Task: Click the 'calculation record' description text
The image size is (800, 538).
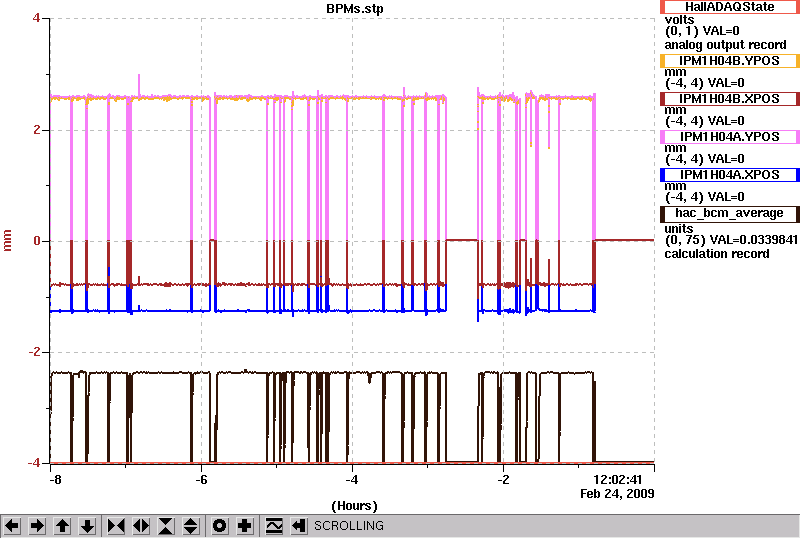Action: coord(716,254)
